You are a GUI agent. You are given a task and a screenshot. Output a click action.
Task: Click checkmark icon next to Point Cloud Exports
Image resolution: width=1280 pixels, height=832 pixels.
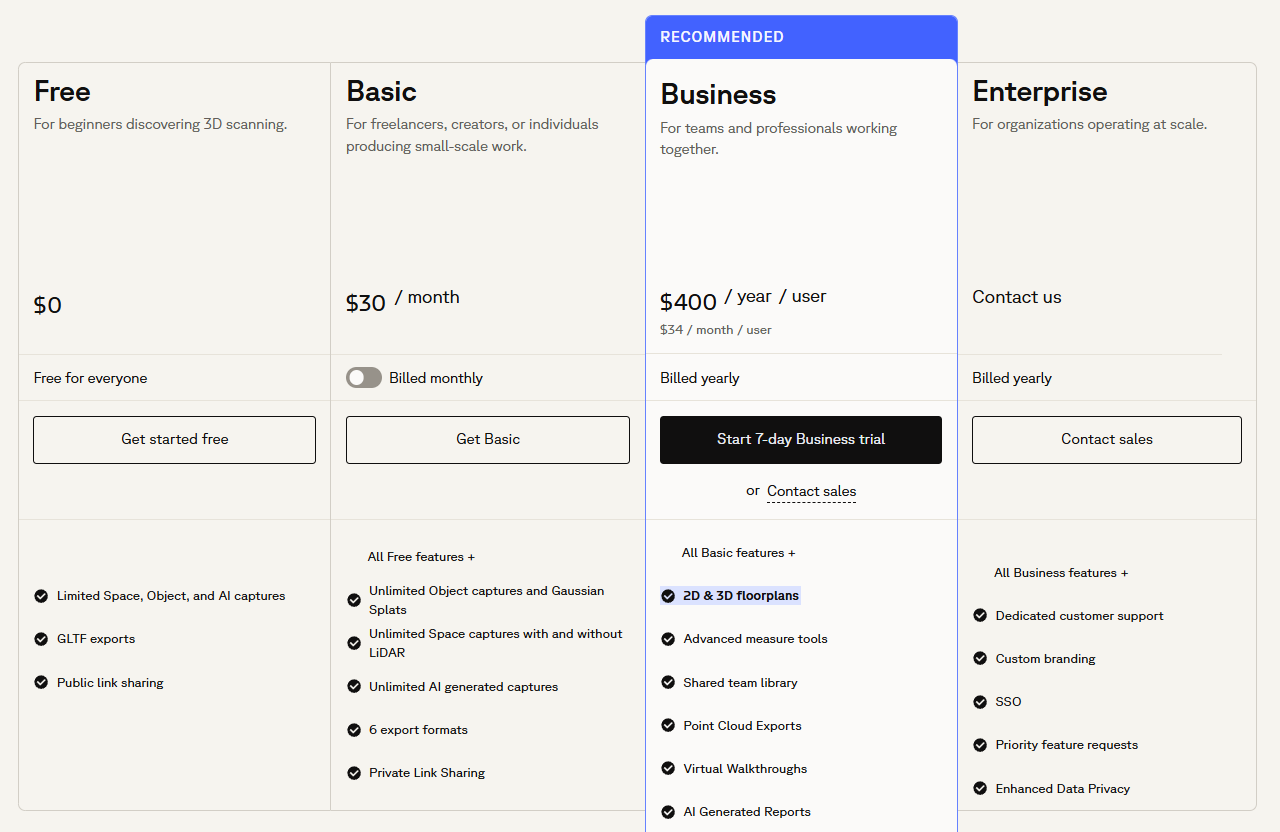tap(668, 726)
